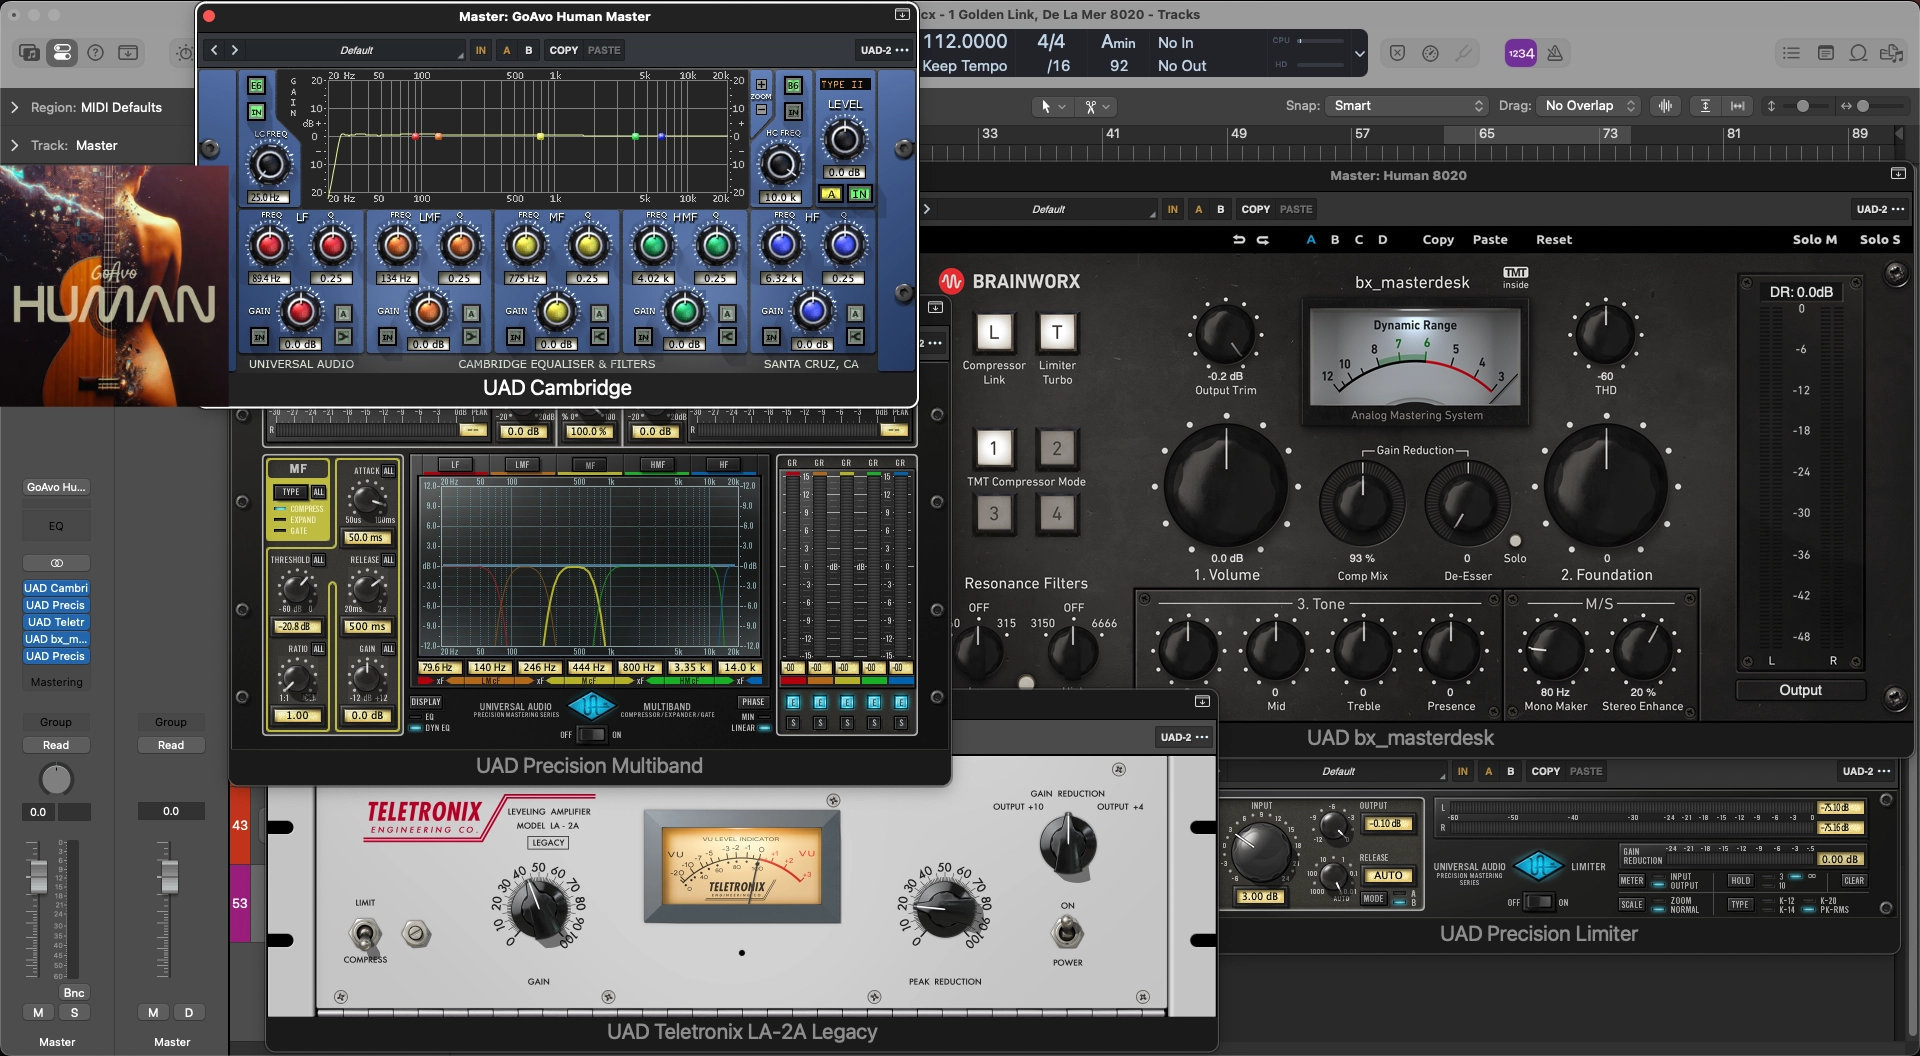1920x1056 pixels.
Task: Click the undo arrow in bx_masterdesk
Action: pos(1239,240)
